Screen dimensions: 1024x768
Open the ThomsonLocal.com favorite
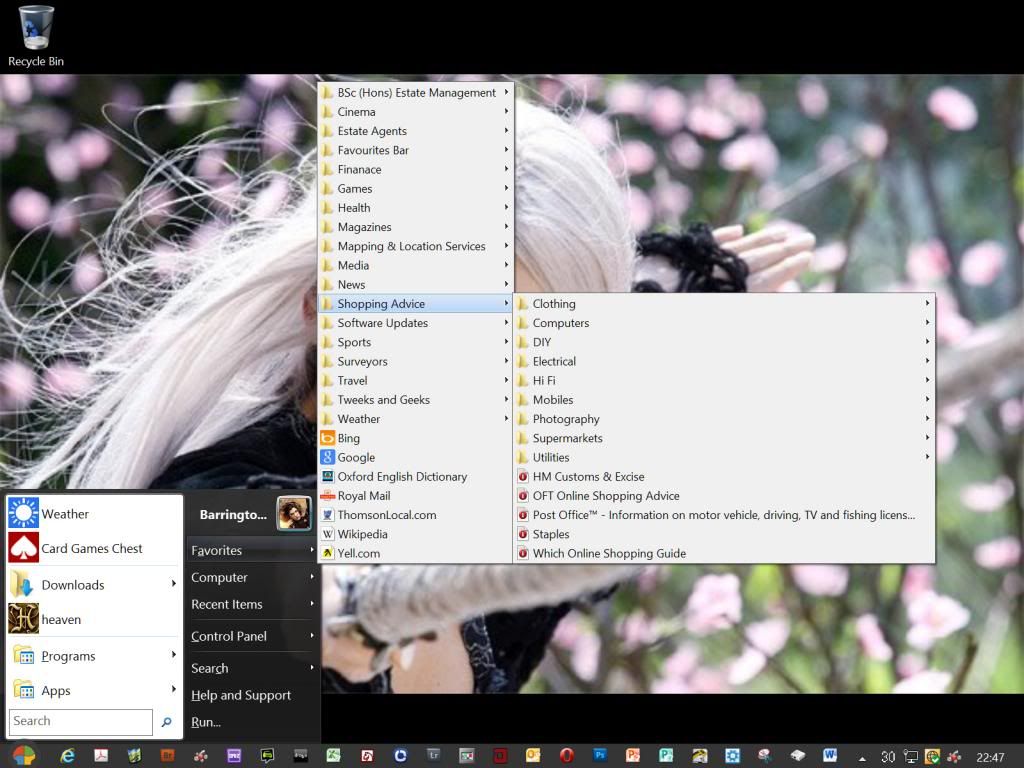point(416,515)
